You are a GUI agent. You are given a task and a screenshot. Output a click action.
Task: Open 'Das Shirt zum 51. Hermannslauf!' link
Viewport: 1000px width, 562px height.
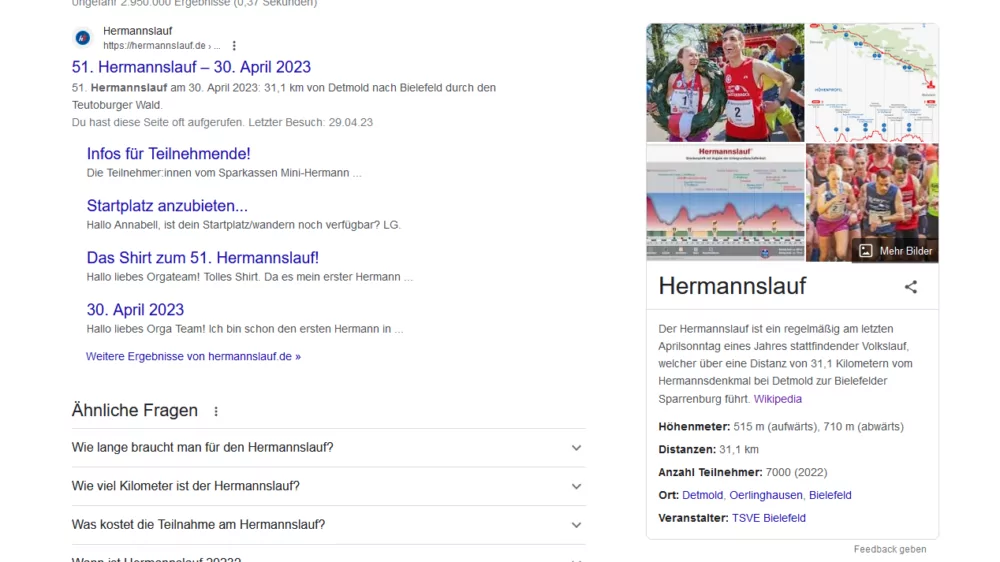click(x=203, y=258)
